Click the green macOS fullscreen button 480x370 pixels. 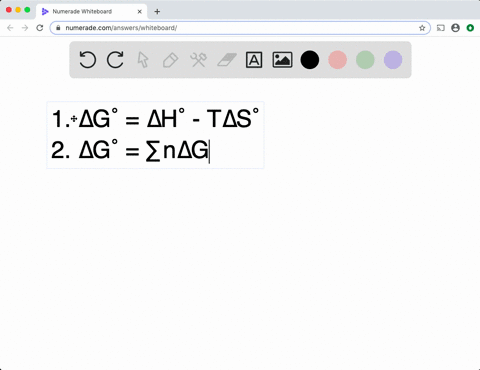27,10
